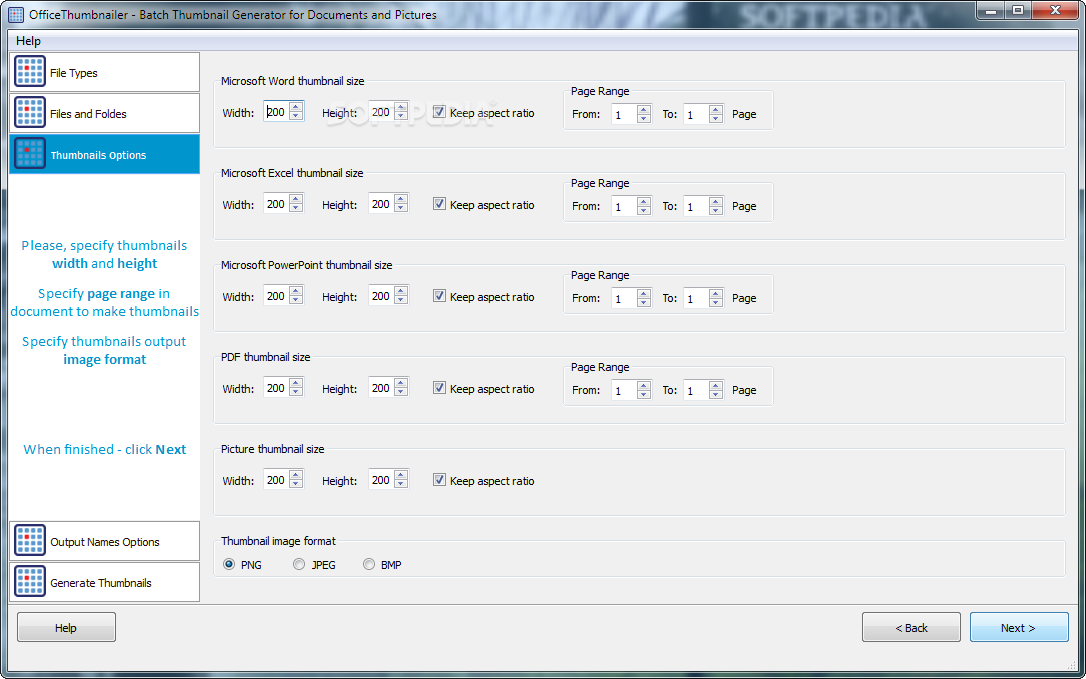Screen dimensions: 1086x679
Task: Click the Generate Thumbnails sidebar icon
Action: point(30,582)
